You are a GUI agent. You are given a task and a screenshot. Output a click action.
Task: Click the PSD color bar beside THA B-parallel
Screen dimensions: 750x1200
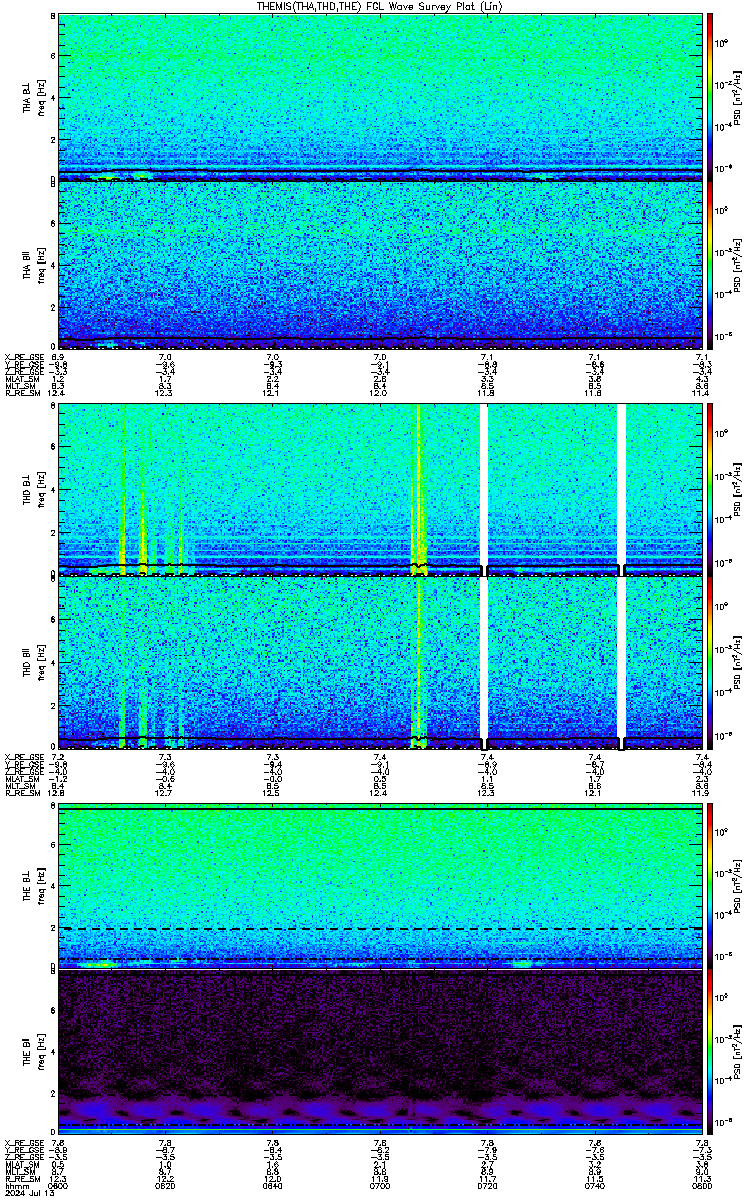click(710, 265)
